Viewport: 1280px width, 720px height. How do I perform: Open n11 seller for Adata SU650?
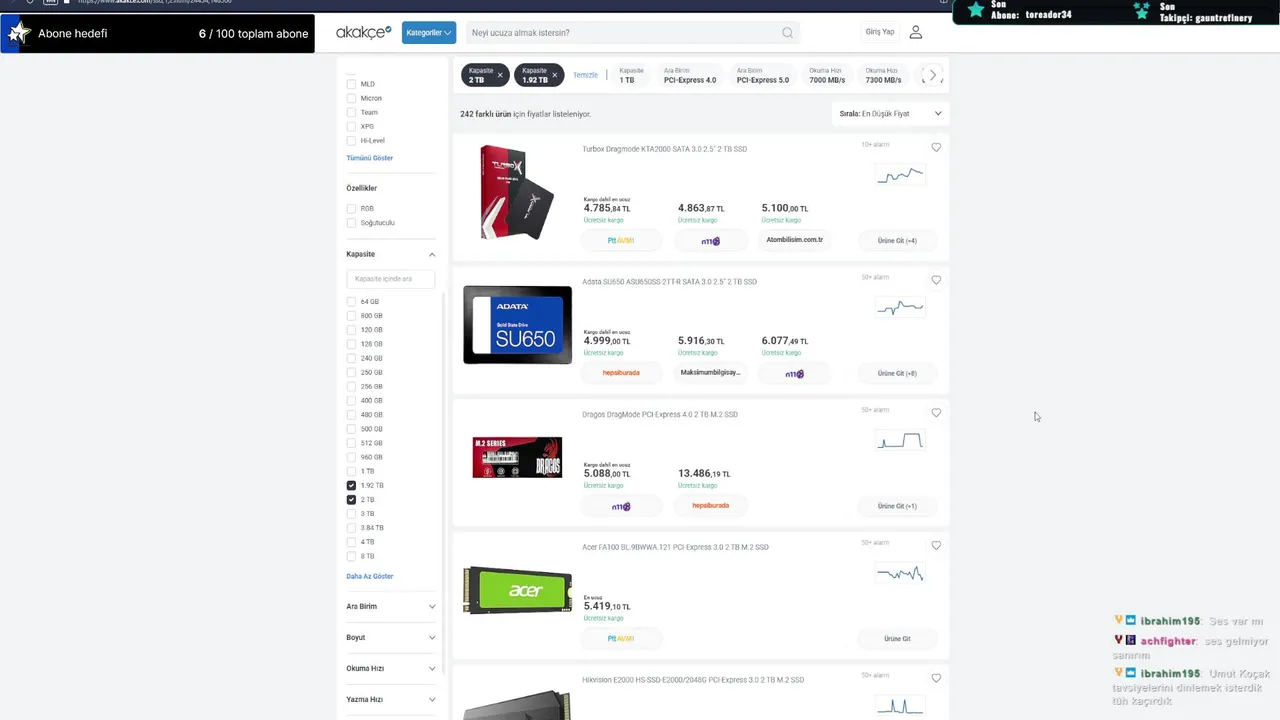click(x=794, y=373)
